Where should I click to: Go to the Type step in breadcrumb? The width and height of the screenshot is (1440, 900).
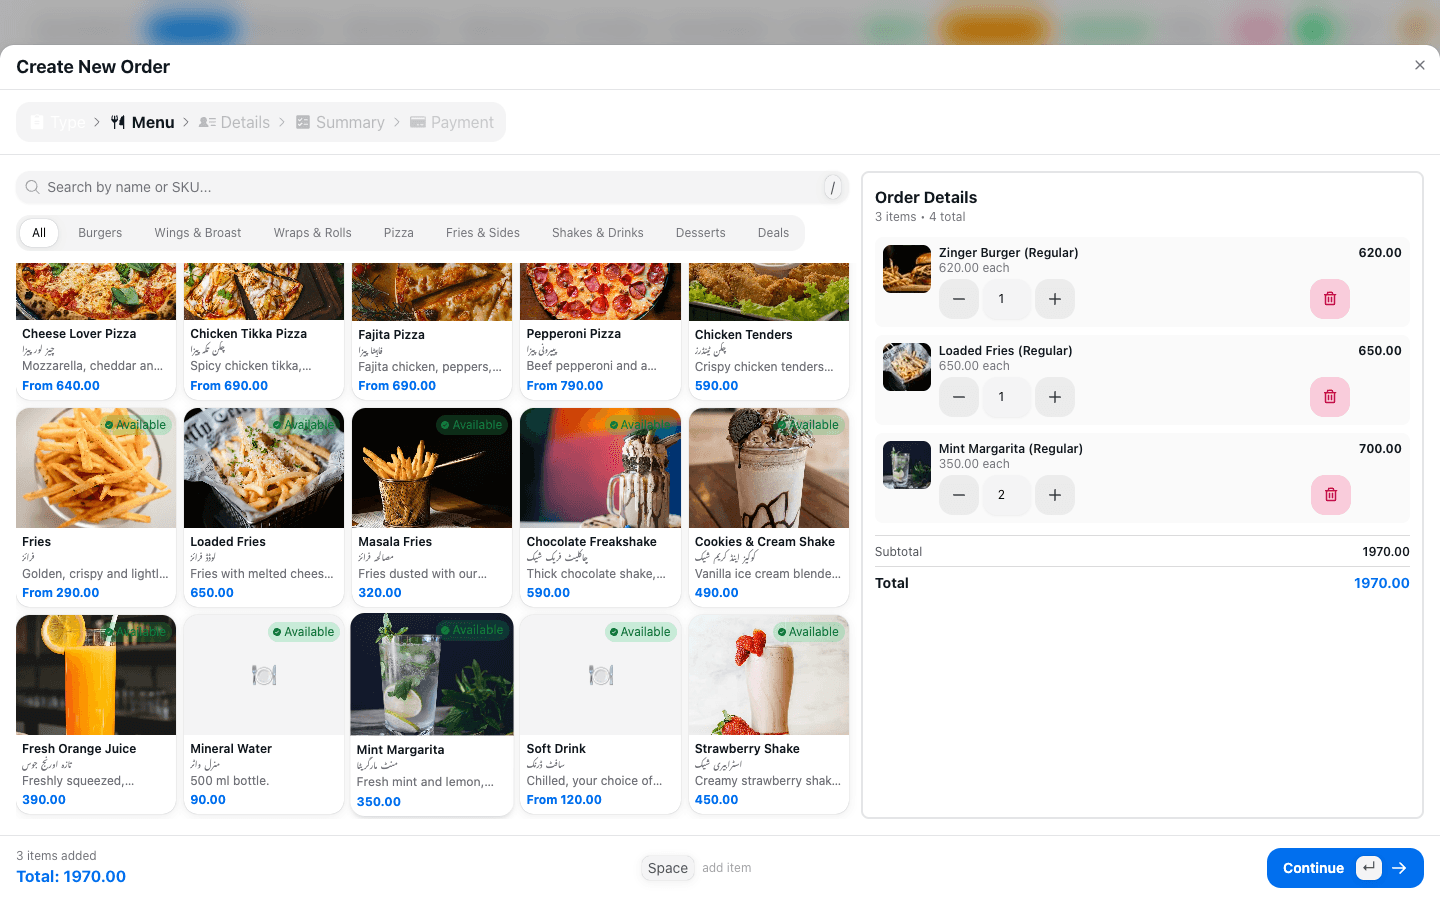coord(57,122)
